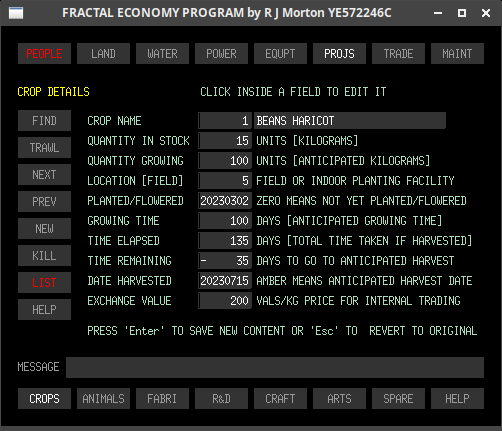Click time remaining field showing -35
Image resolution: width=502 pixels, height=431 pixels.
point(225,261)
